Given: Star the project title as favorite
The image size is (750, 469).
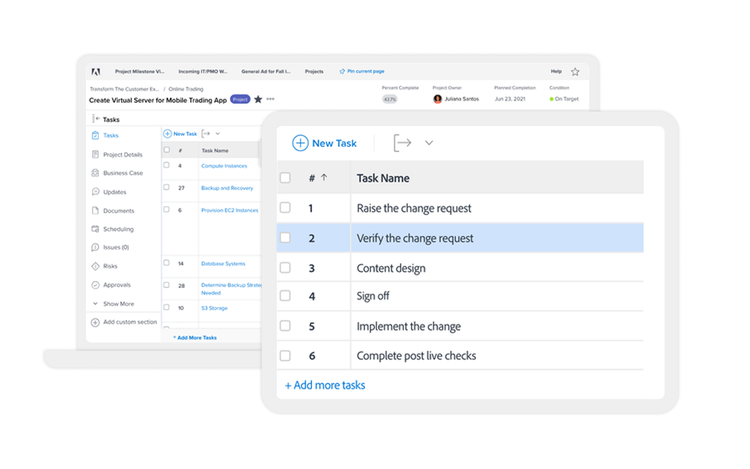Looking at the screenshot, I should click(x=258, y=99).
